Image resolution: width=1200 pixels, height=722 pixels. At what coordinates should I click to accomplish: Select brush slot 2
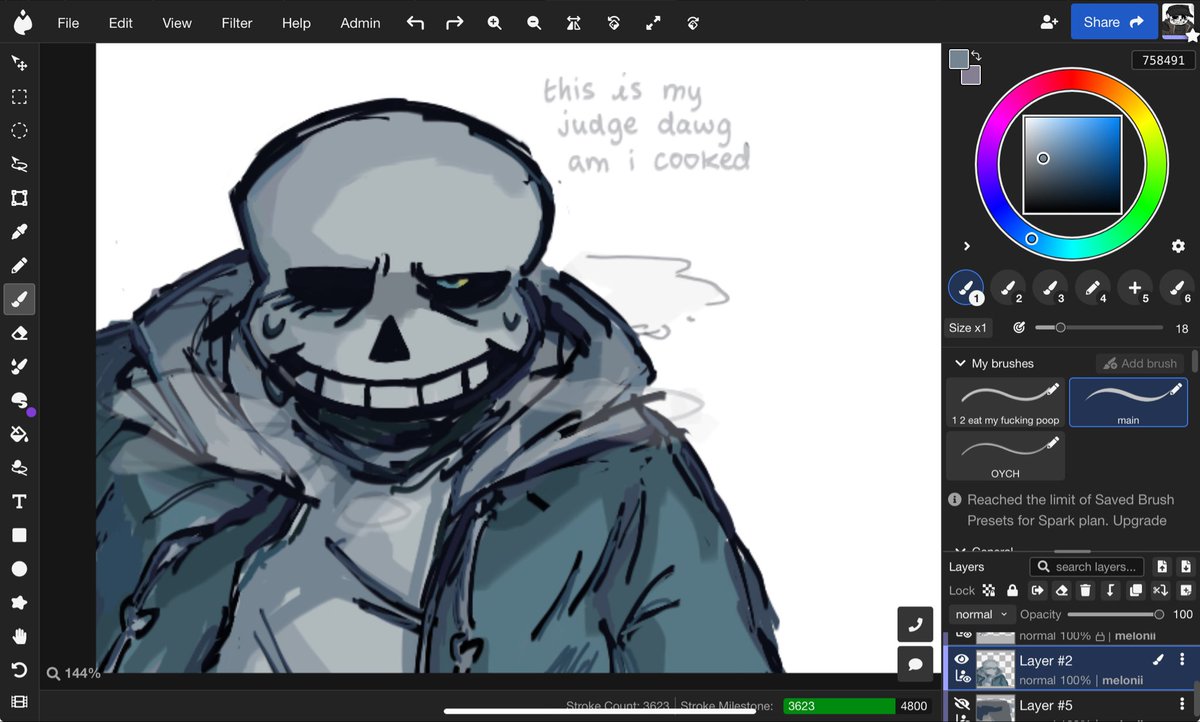[x=1008, y=288]
